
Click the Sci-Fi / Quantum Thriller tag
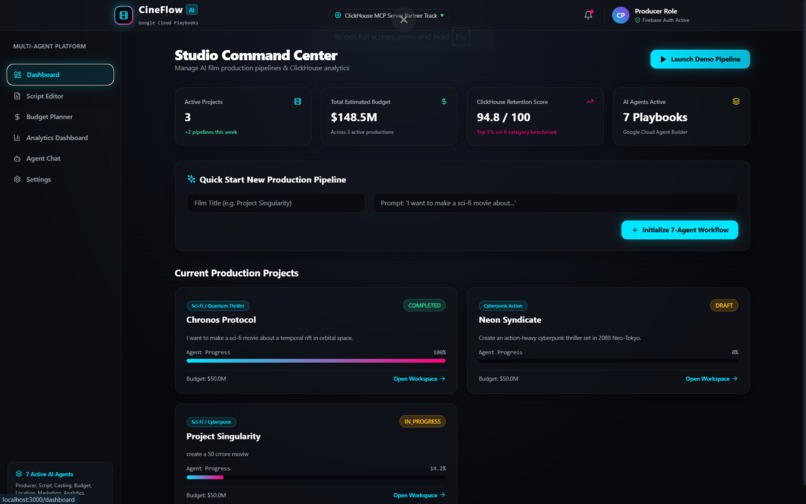(217, 305)
